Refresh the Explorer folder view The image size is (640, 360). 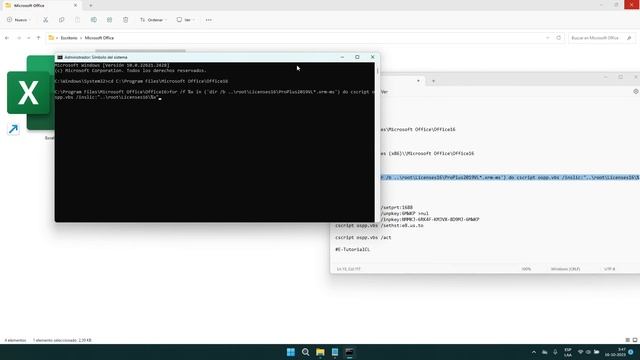coord(559,38)
